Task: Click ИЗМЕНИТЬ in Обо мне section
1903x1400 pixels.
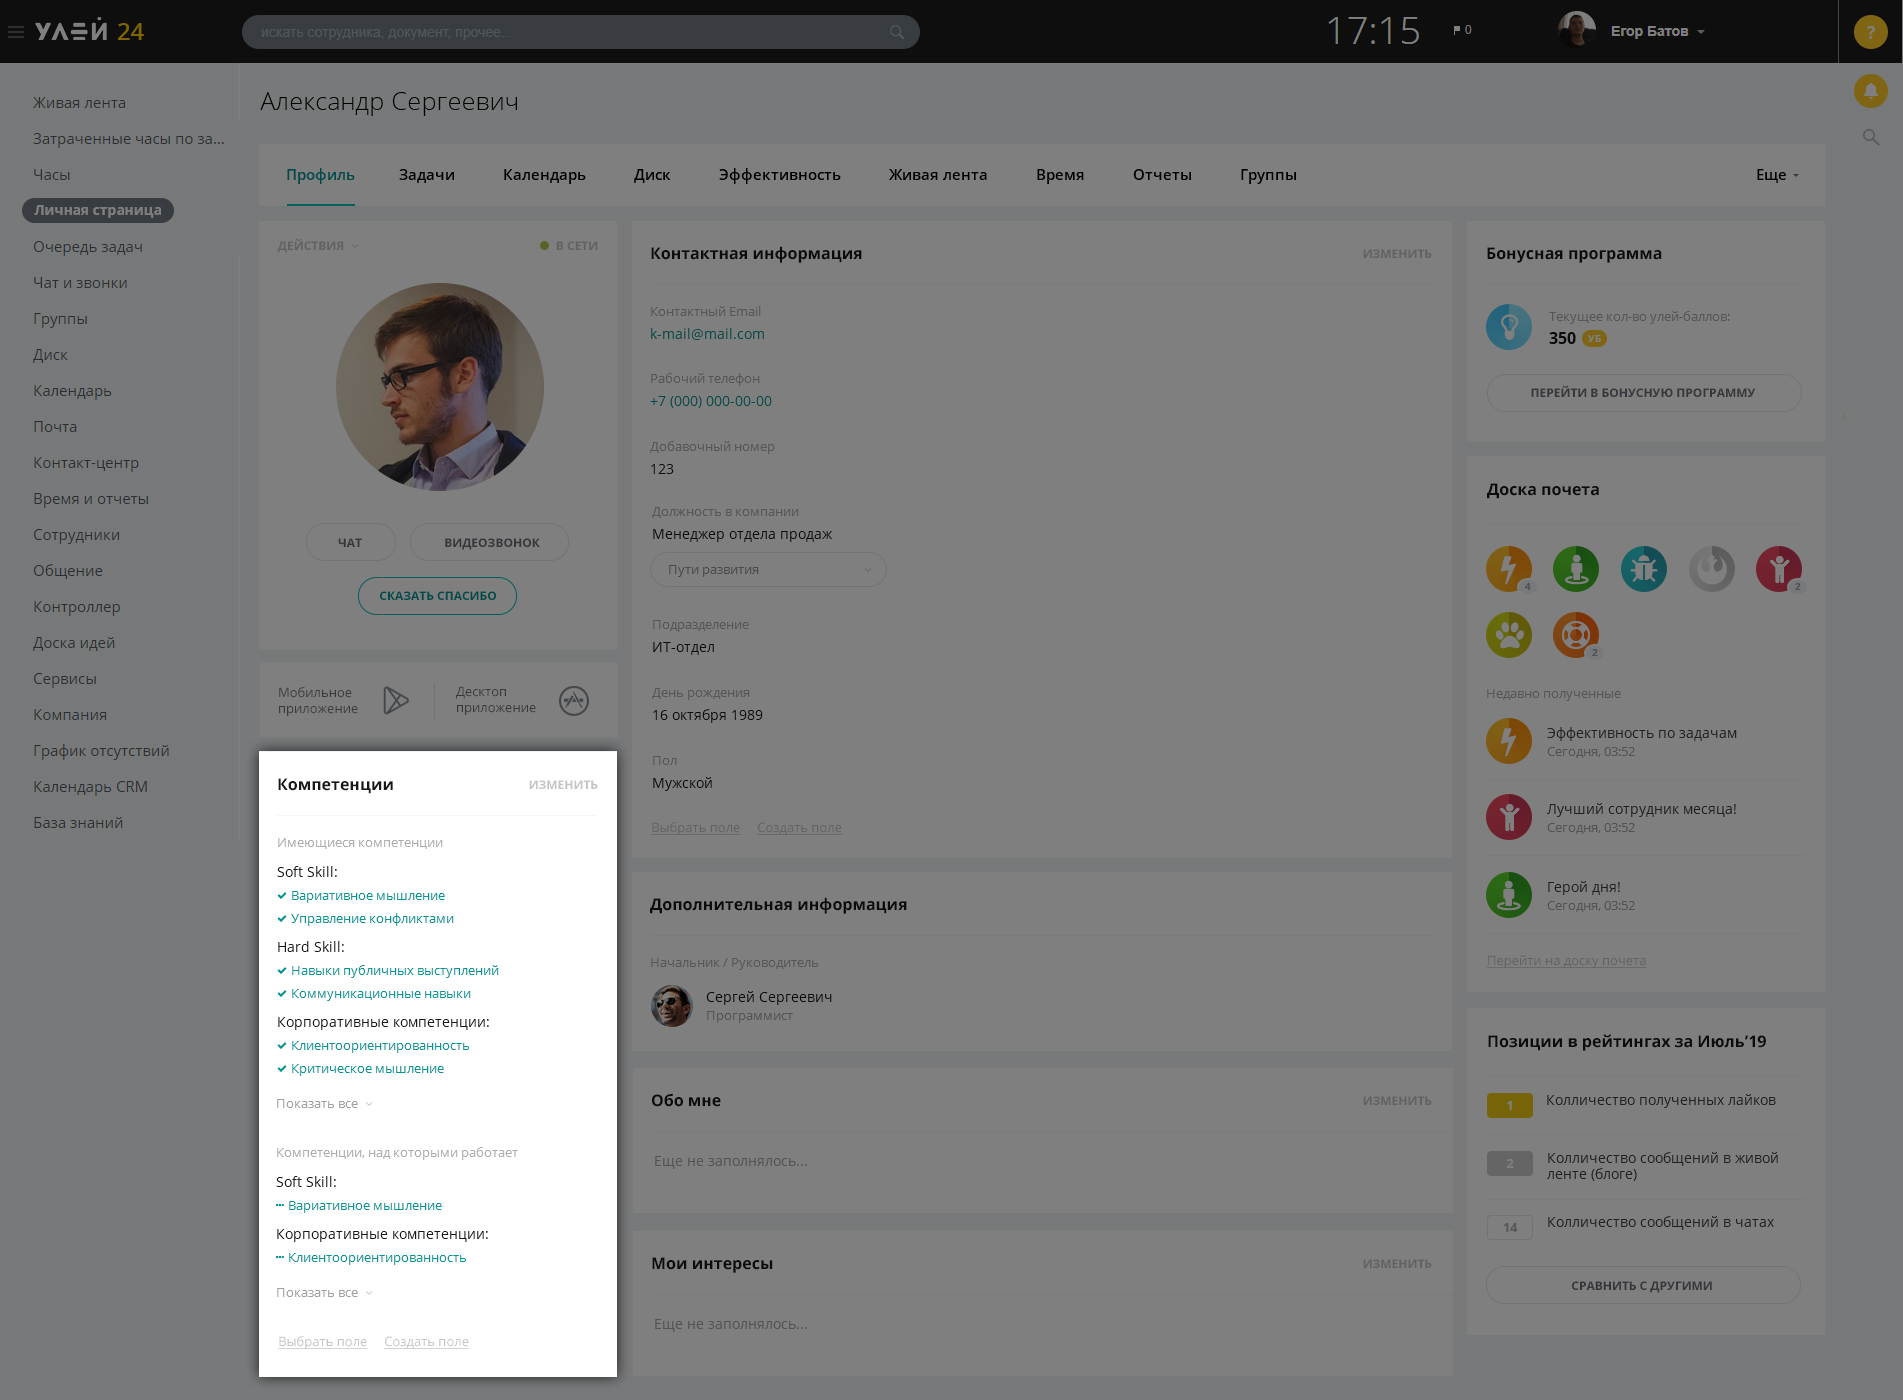Action: click(1396, 1101)
